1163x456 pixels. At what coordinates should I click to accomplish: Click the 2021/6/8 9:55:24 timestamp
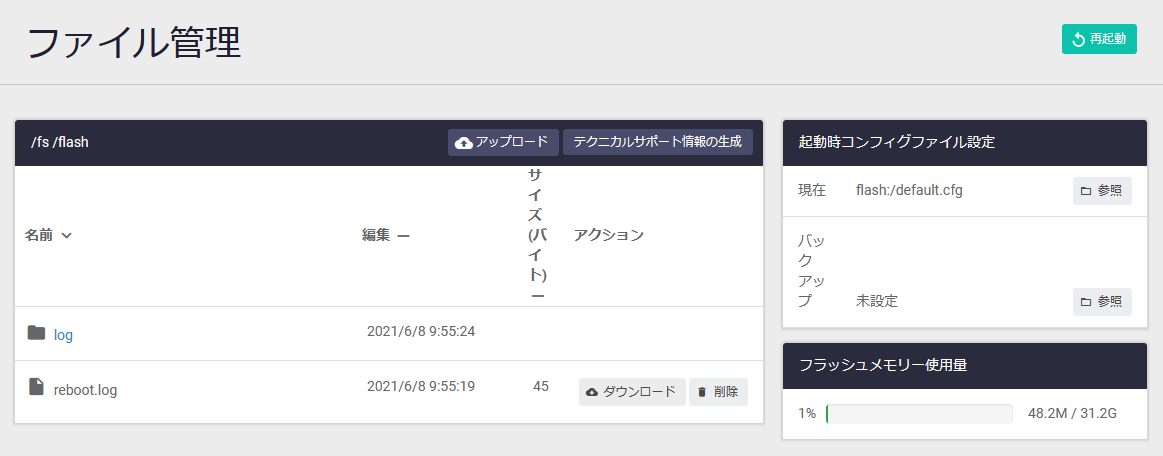click(421, 331)
